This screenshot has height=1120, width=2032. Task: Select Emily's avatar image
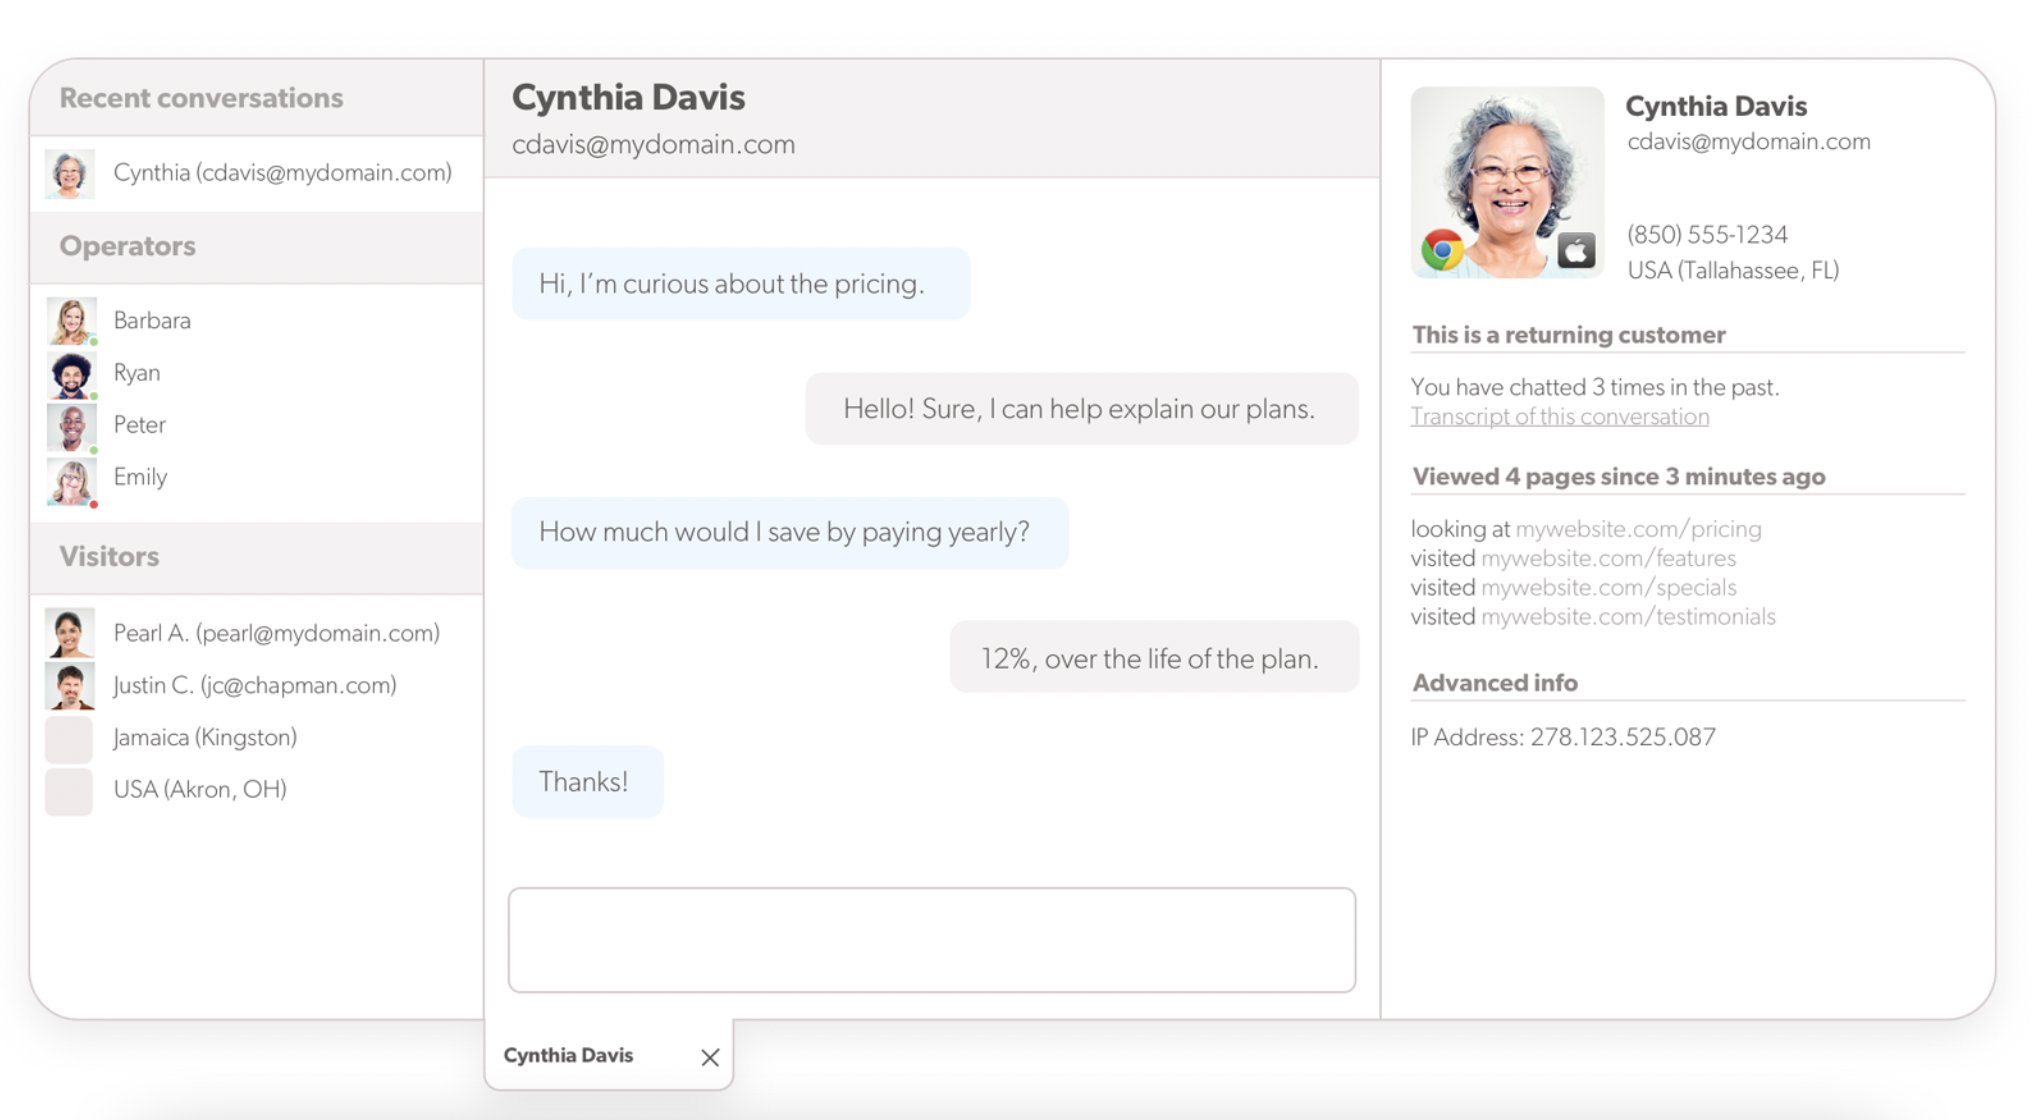click(71, 475)
